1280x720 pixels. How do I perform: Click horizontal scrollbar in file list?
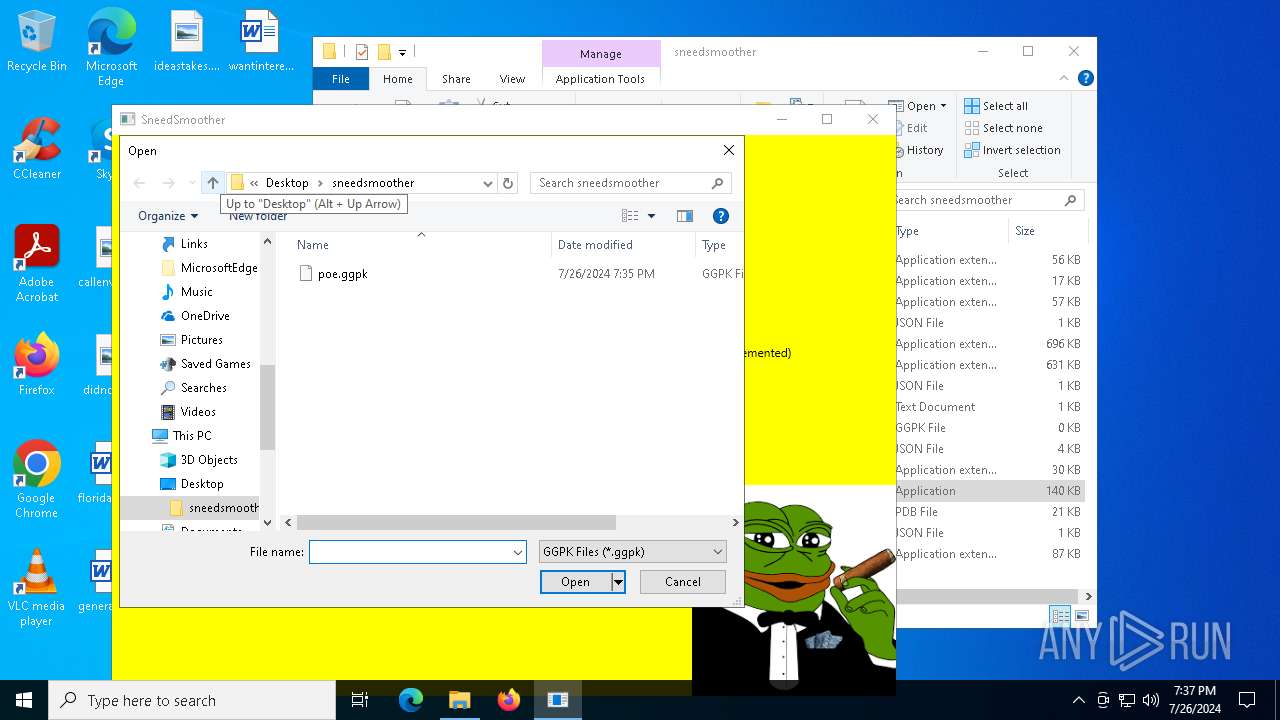(457, 522)
